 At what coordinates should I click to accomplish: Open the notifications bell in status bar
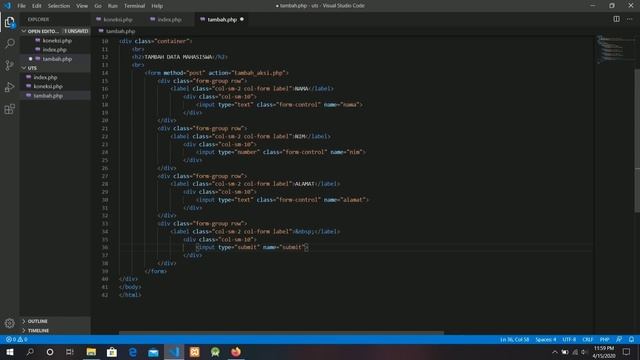coord(631,339)
